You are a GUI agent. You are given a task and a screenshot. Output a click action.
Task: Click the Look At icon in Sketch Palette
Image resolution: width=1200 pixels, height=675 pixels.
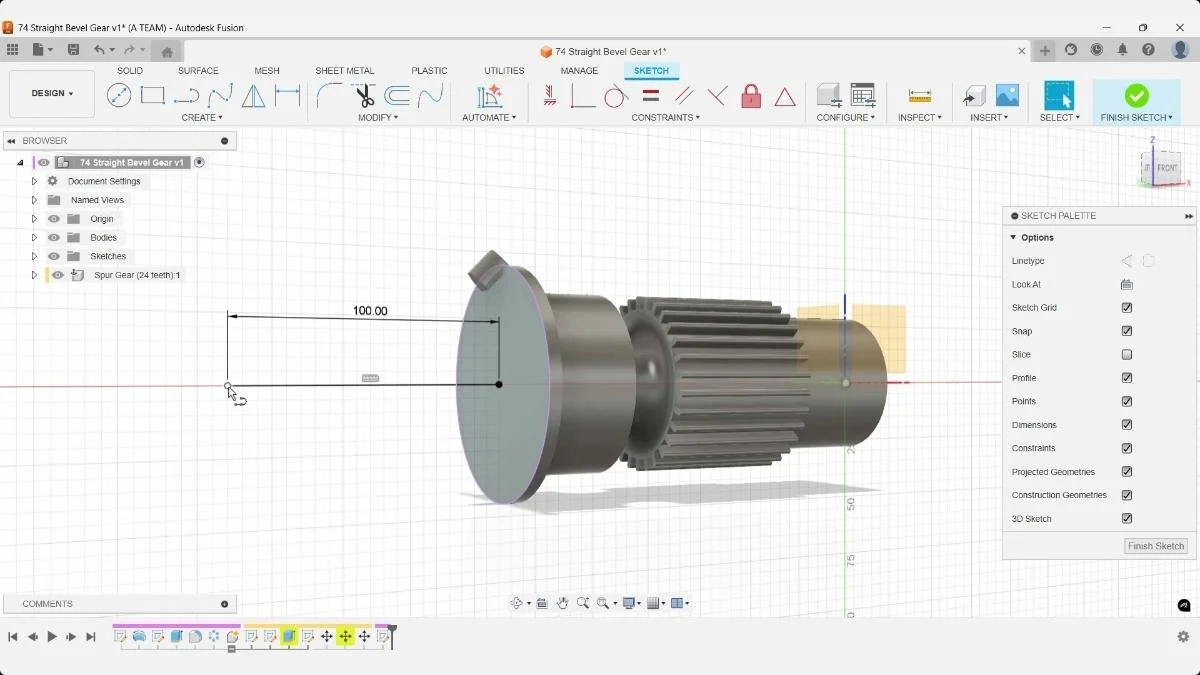point(1127,284)
